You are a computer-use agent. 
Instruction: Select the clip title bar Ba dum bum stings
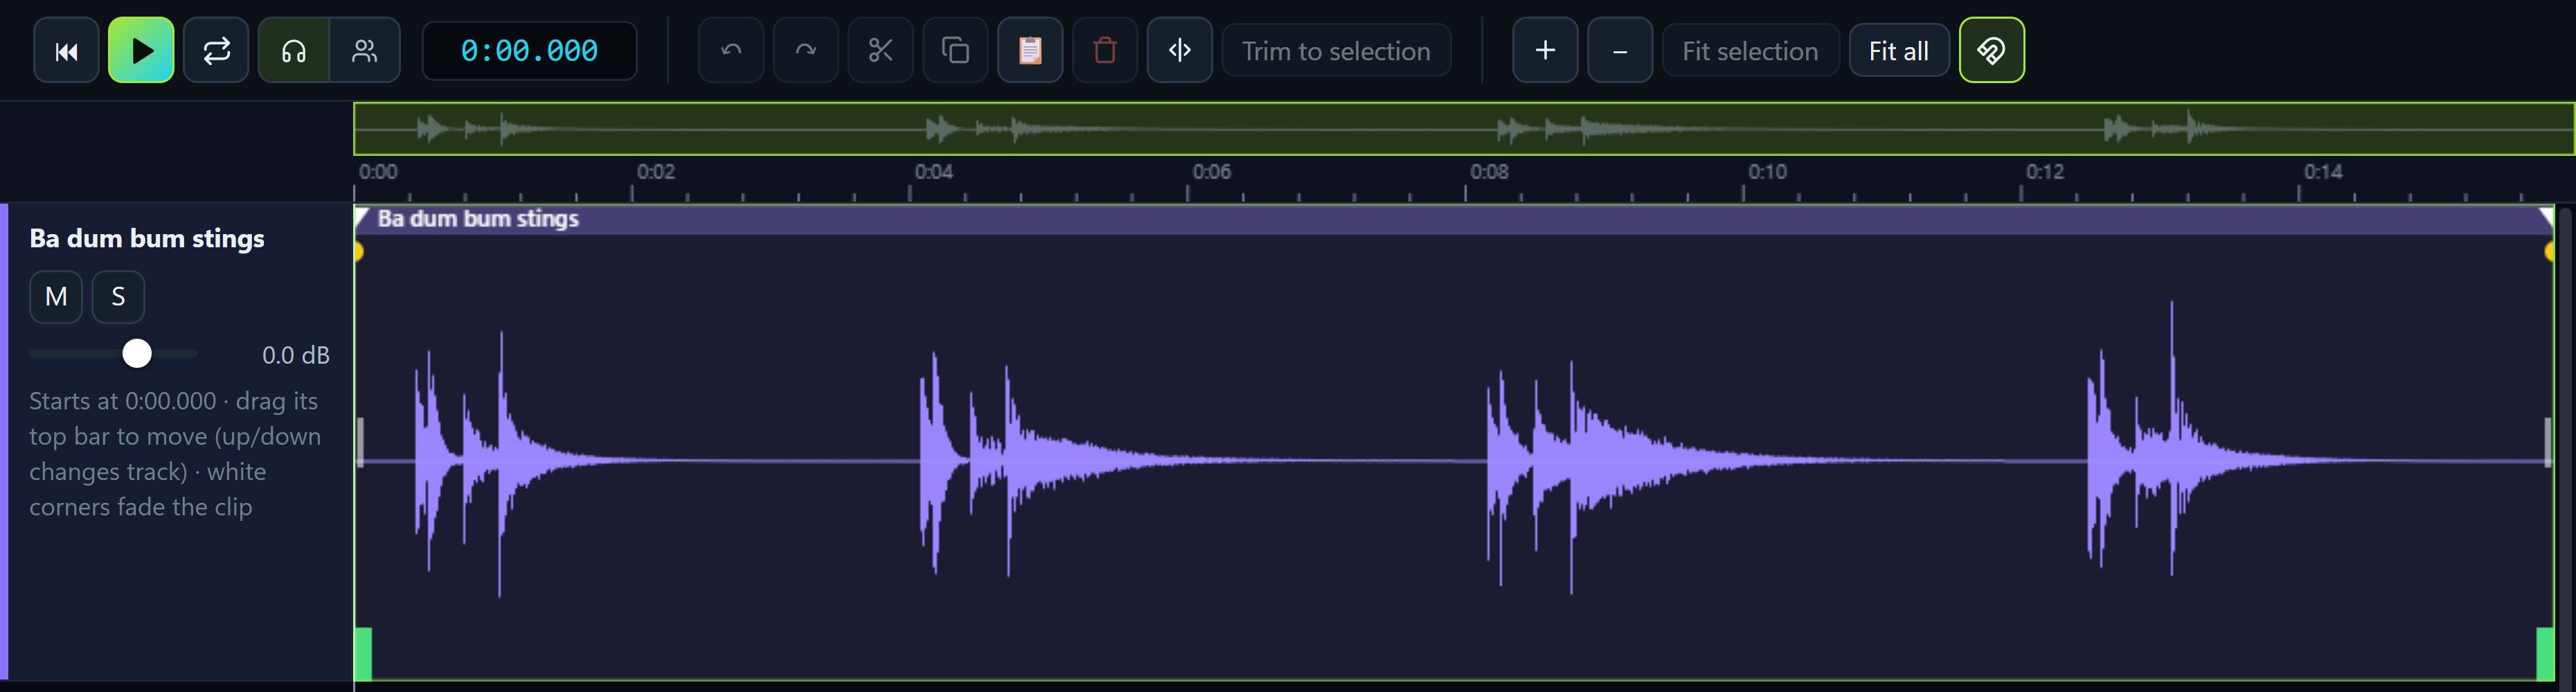[1455, 219]
